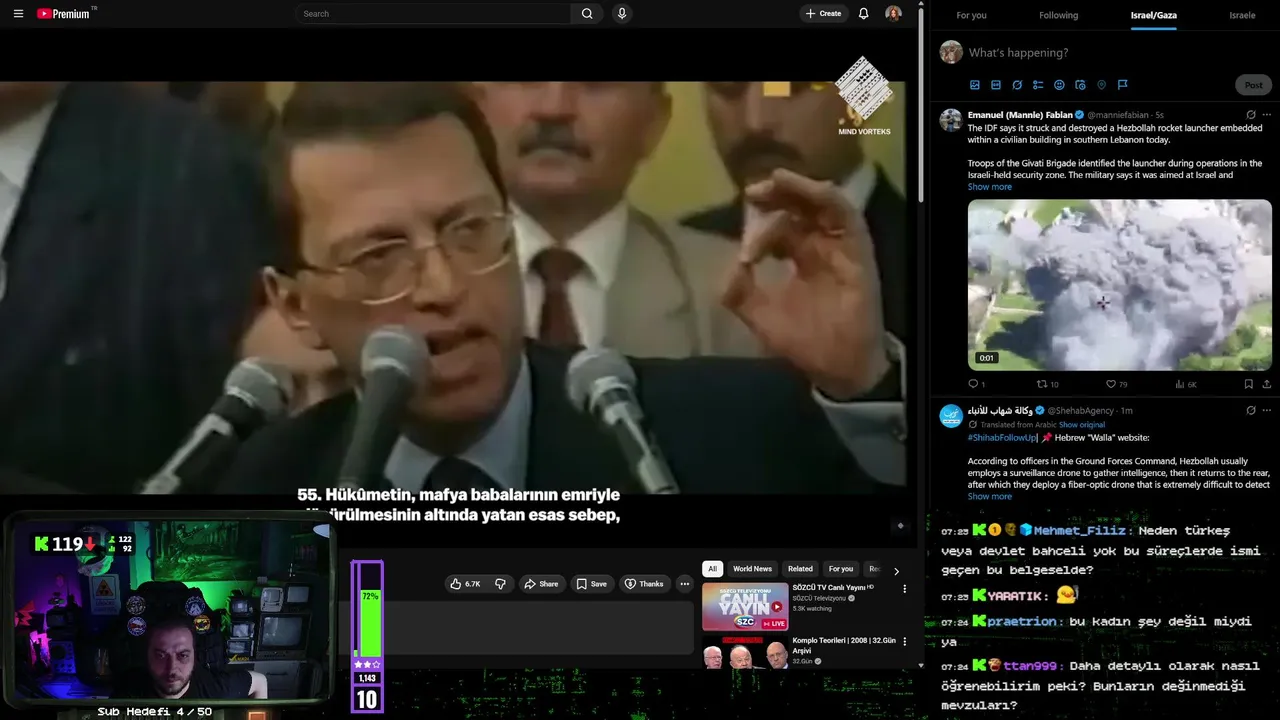The height and width of the screenshot is (720, 1280).
Task: Click Show original translation link
Action: coord(1082,425)
